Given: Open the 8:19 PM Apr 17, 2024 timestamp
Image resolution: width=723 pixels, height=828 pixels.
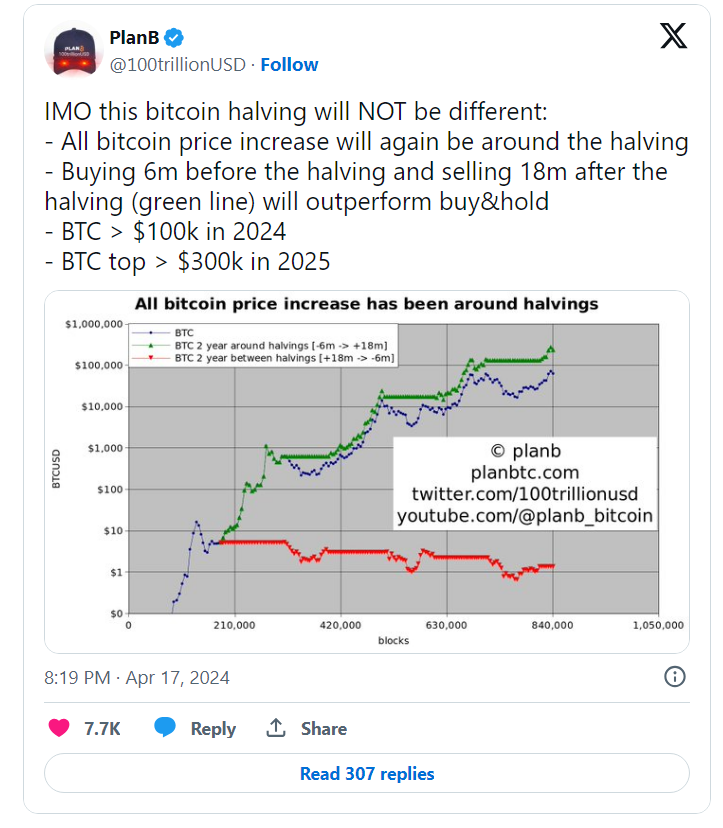Looking at the screenshot, I should click(x=137, y=678).
